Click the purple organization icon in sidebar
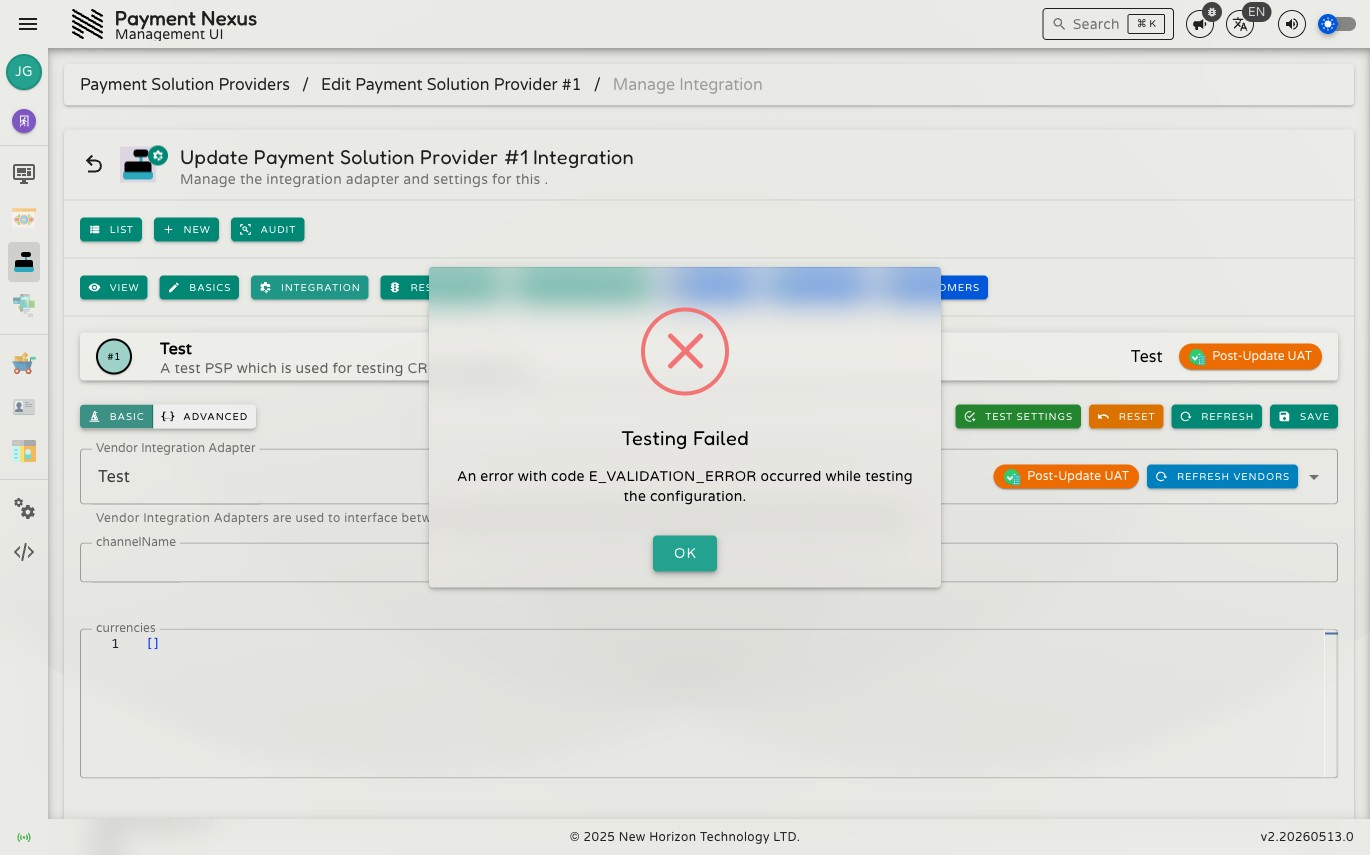1370x855 pixels. point(24,121)
